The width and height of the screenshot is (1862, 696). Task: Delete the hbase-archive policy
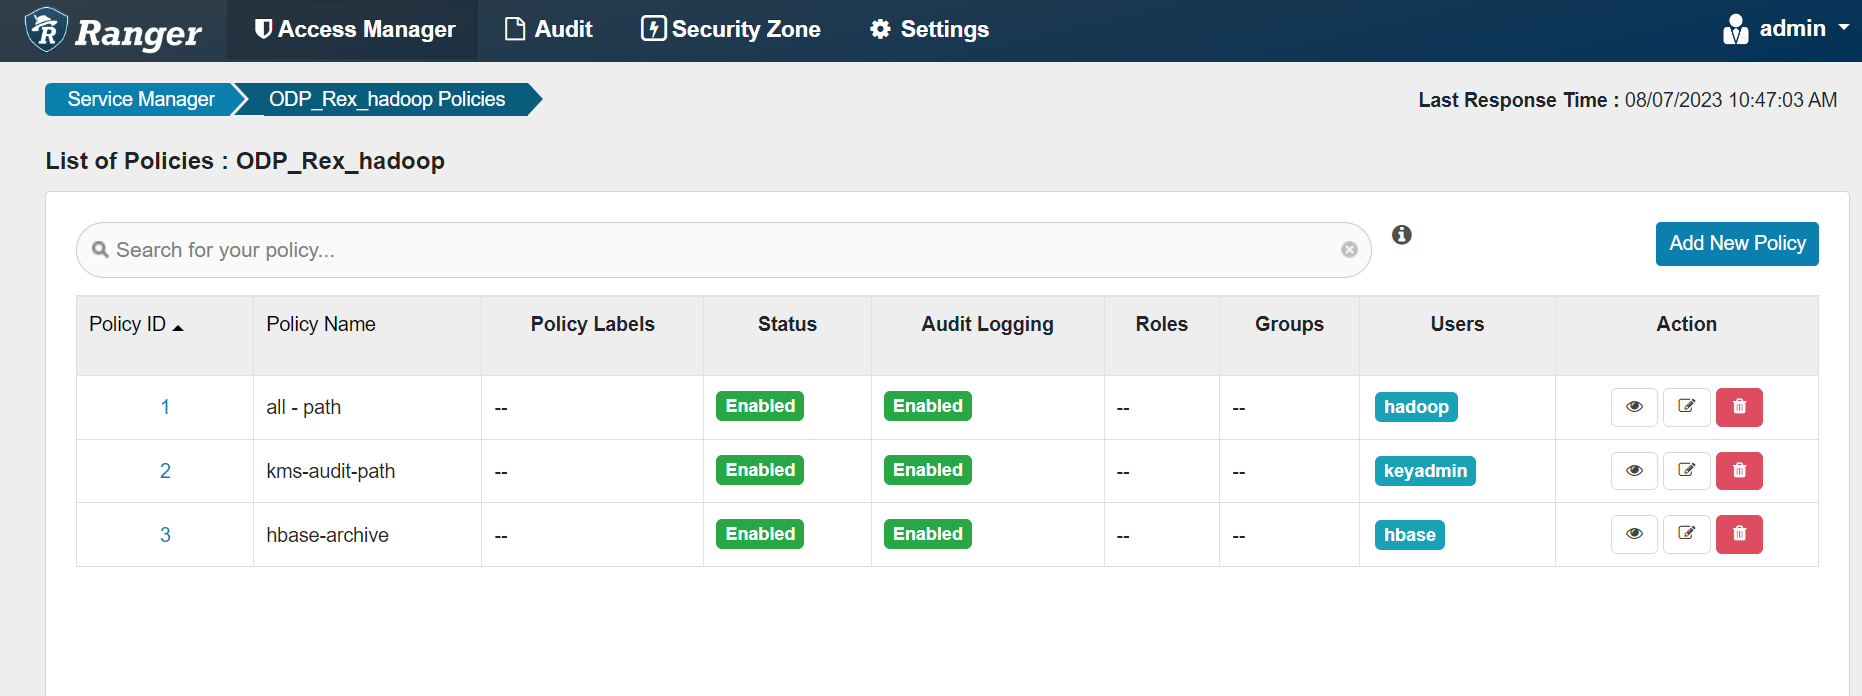click(x=1739, y=535)
